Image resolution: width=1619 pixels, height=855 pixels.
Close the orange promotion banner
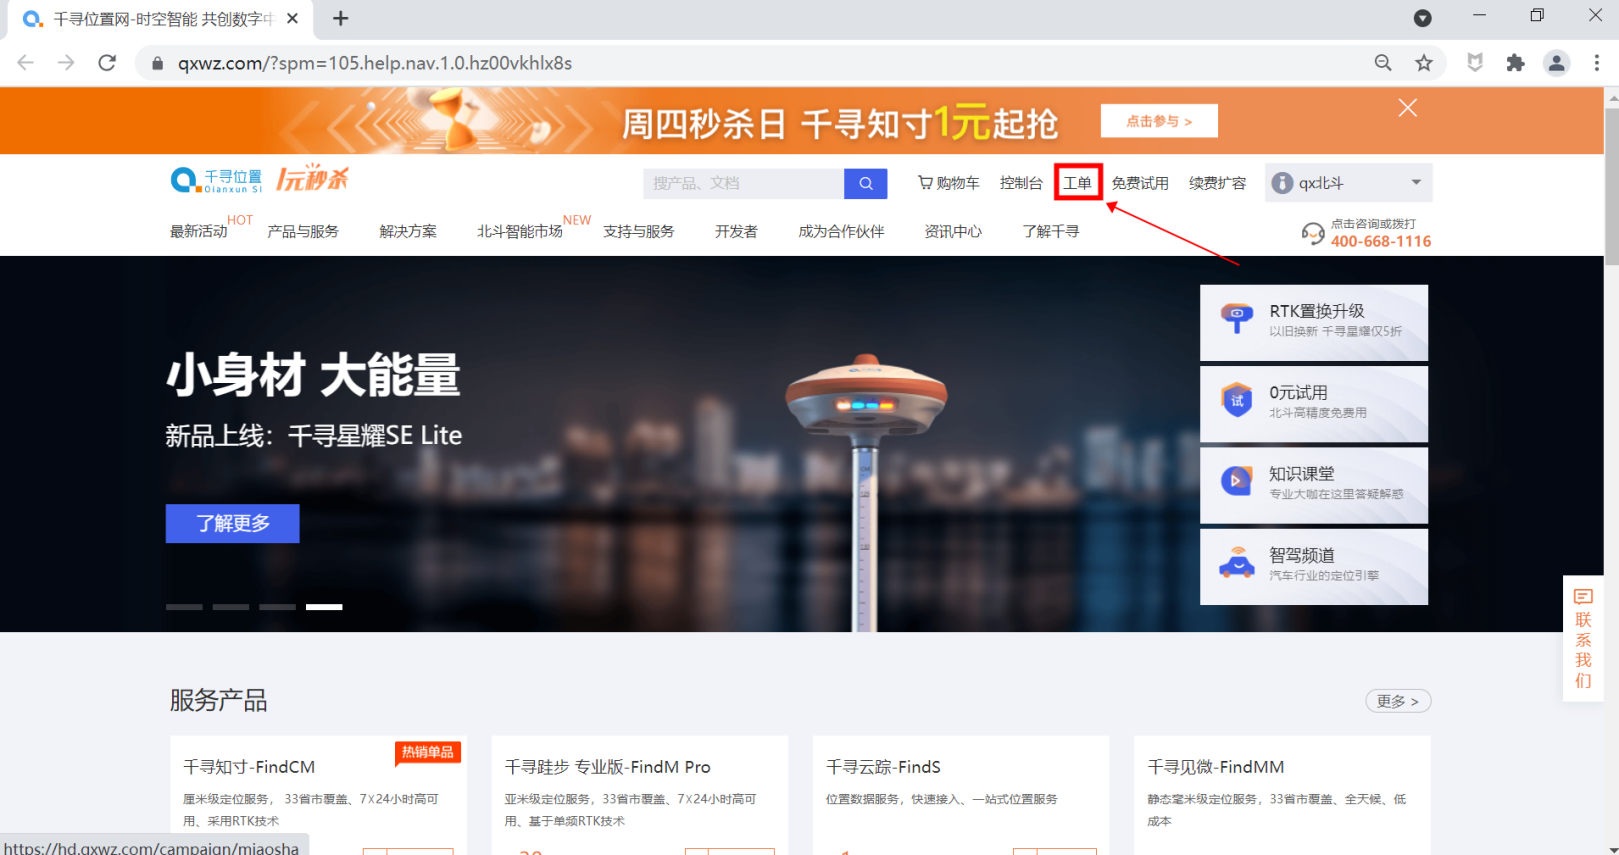tap(1407, 108)
